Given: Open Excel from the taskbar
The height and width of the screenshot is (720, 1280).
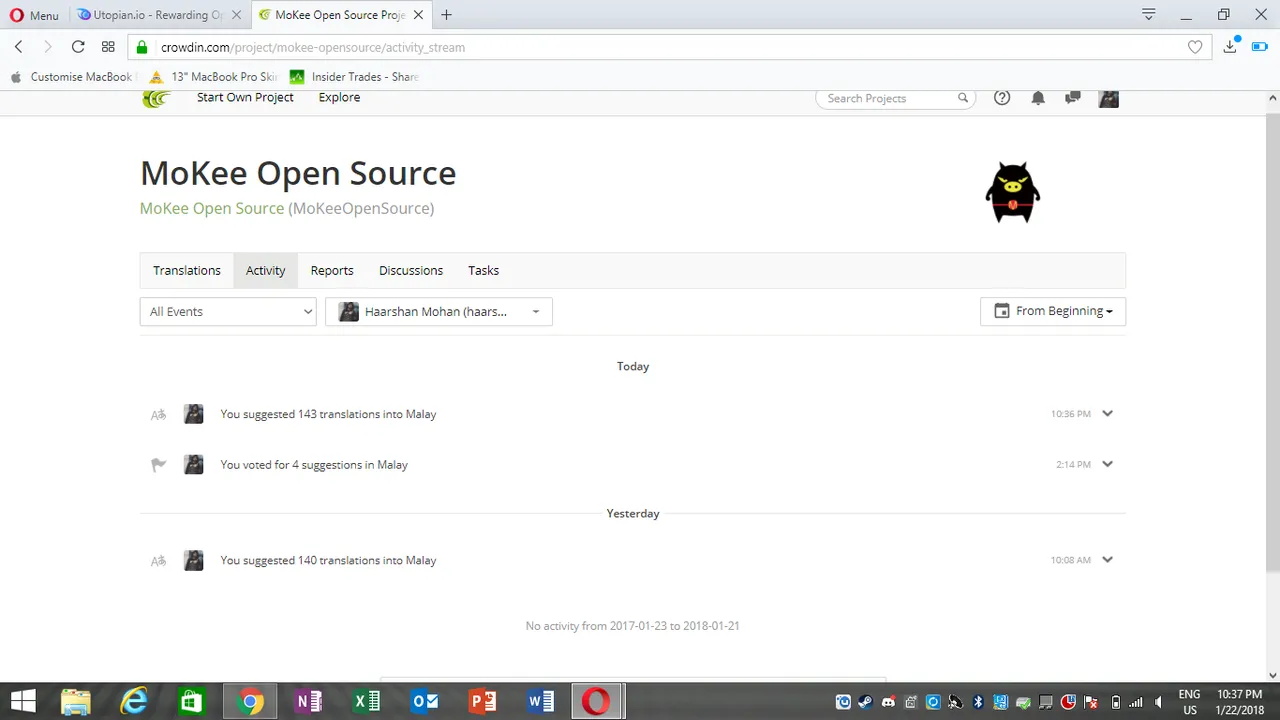Looking at the screenshot, I should click(x=366, y=701).
